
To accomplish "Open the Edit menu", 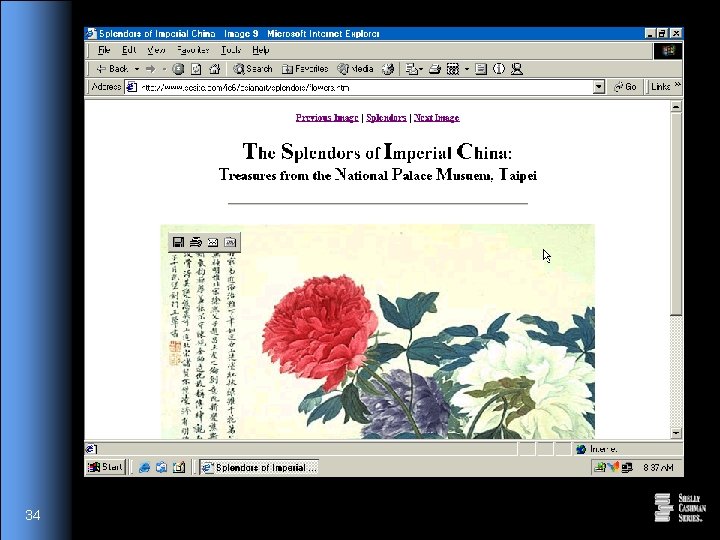I will pos(129,50).
